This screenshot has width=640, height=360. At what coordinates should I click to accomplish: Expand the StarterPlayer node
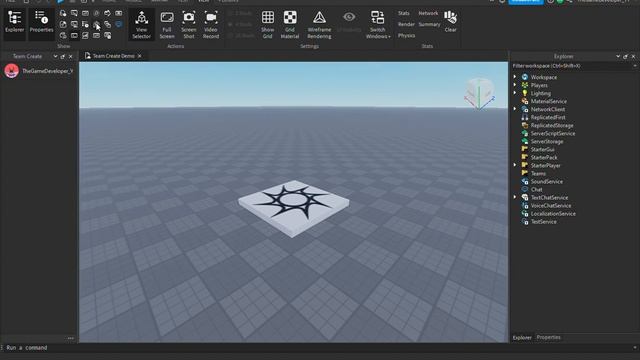click(515, 165)
